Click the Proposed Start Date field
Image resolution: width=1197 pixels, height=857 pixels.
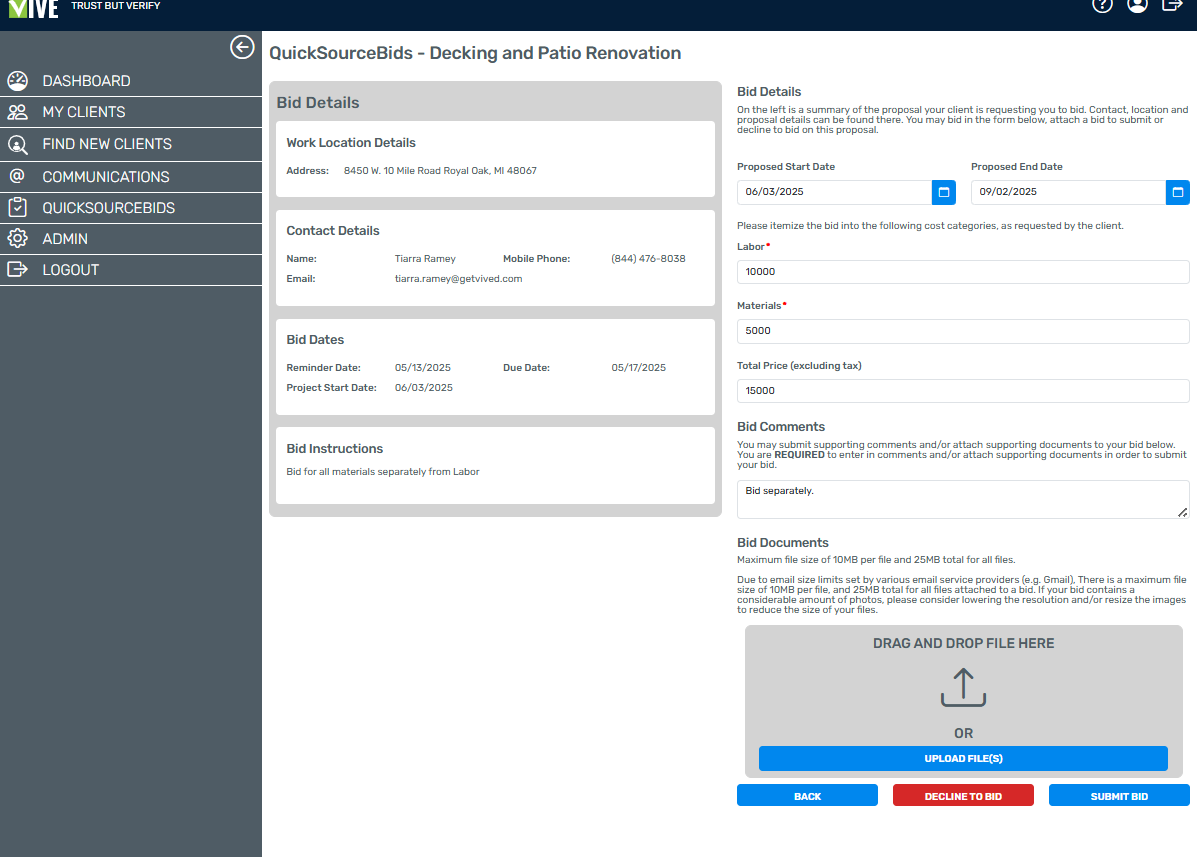pyautogui.click(x=834, y=192)
